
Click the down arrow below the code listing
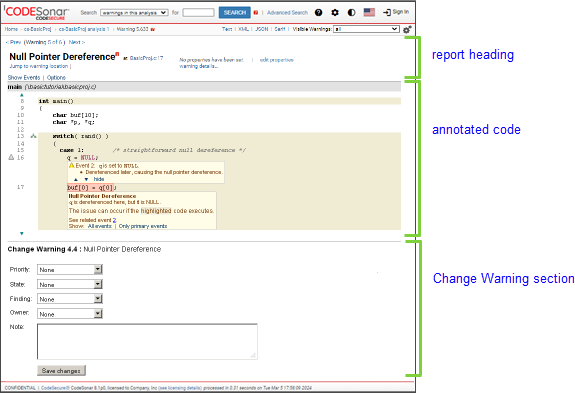[x=22, y=234]
